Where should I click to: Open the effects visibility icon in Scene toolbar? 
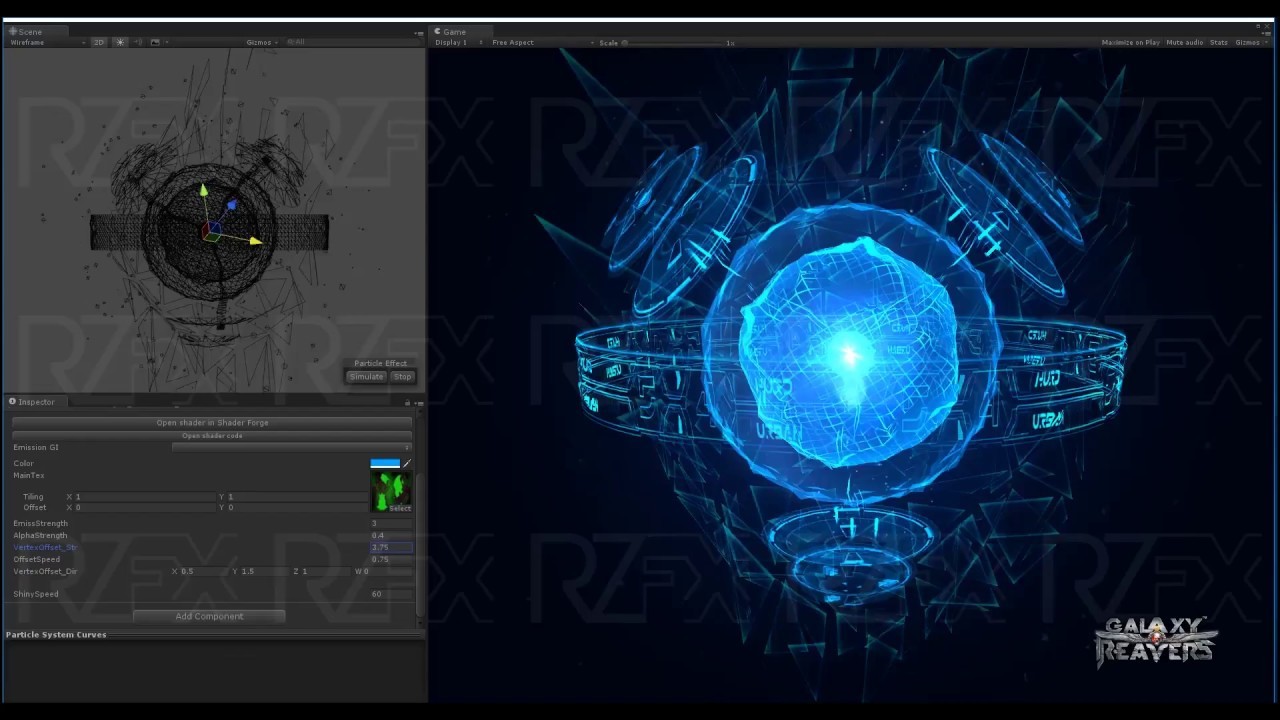pyautogui.click(x=155, y=42)
